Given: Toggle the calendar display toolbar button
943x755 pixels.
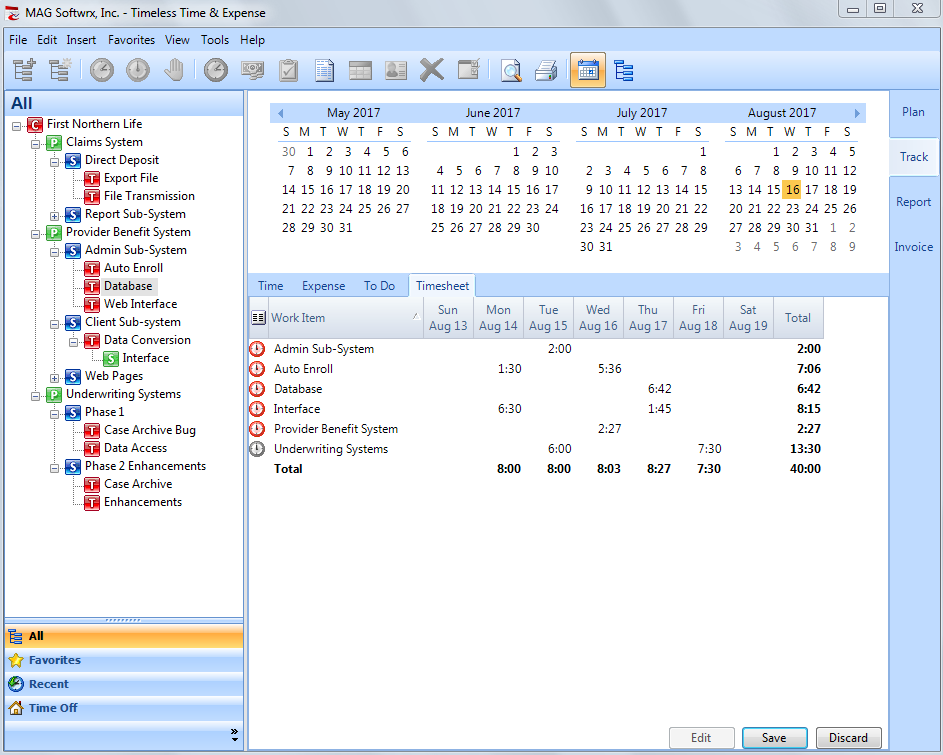Looking at the screenshot, I should 588,70.
